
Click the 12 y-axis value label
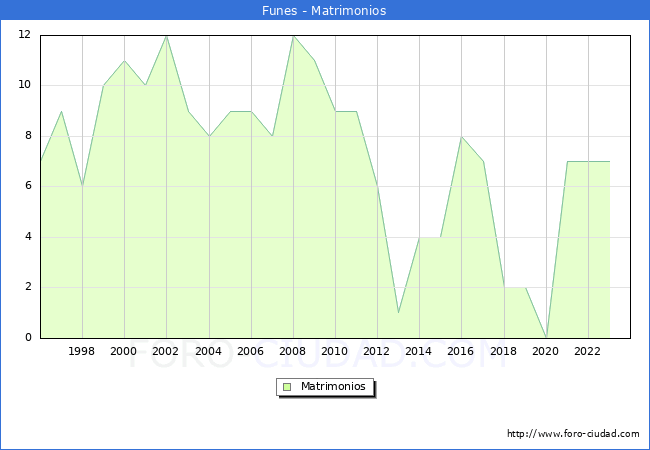24,35
